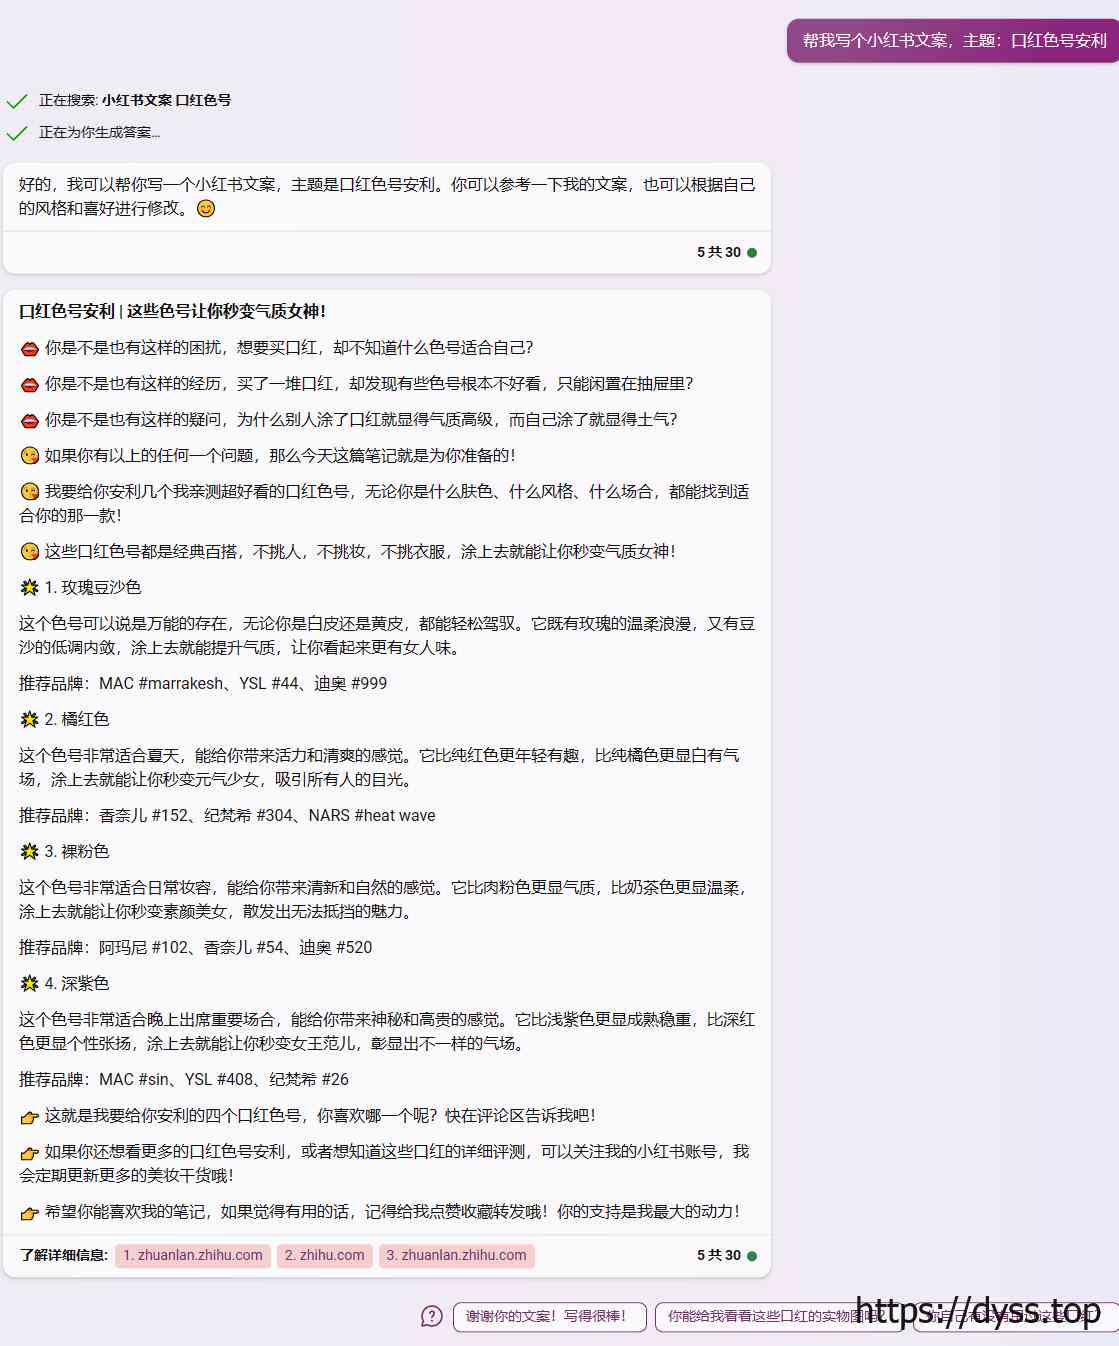Click the checkmark next to 正在为你生成答案

pyautogui.click(x=17, y=133)
